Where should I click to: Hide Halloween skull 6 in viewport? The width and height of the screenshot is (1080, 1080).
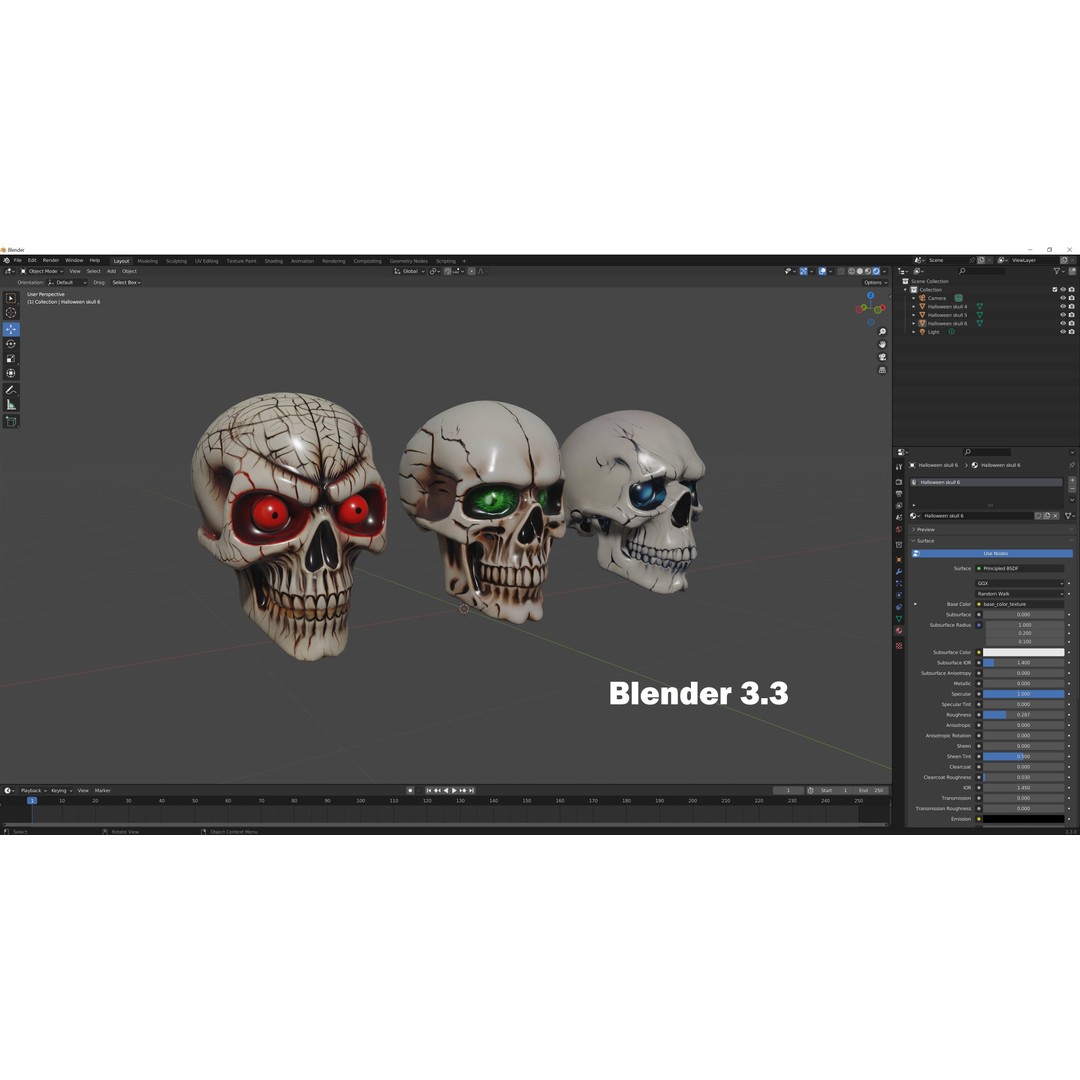1063,323
